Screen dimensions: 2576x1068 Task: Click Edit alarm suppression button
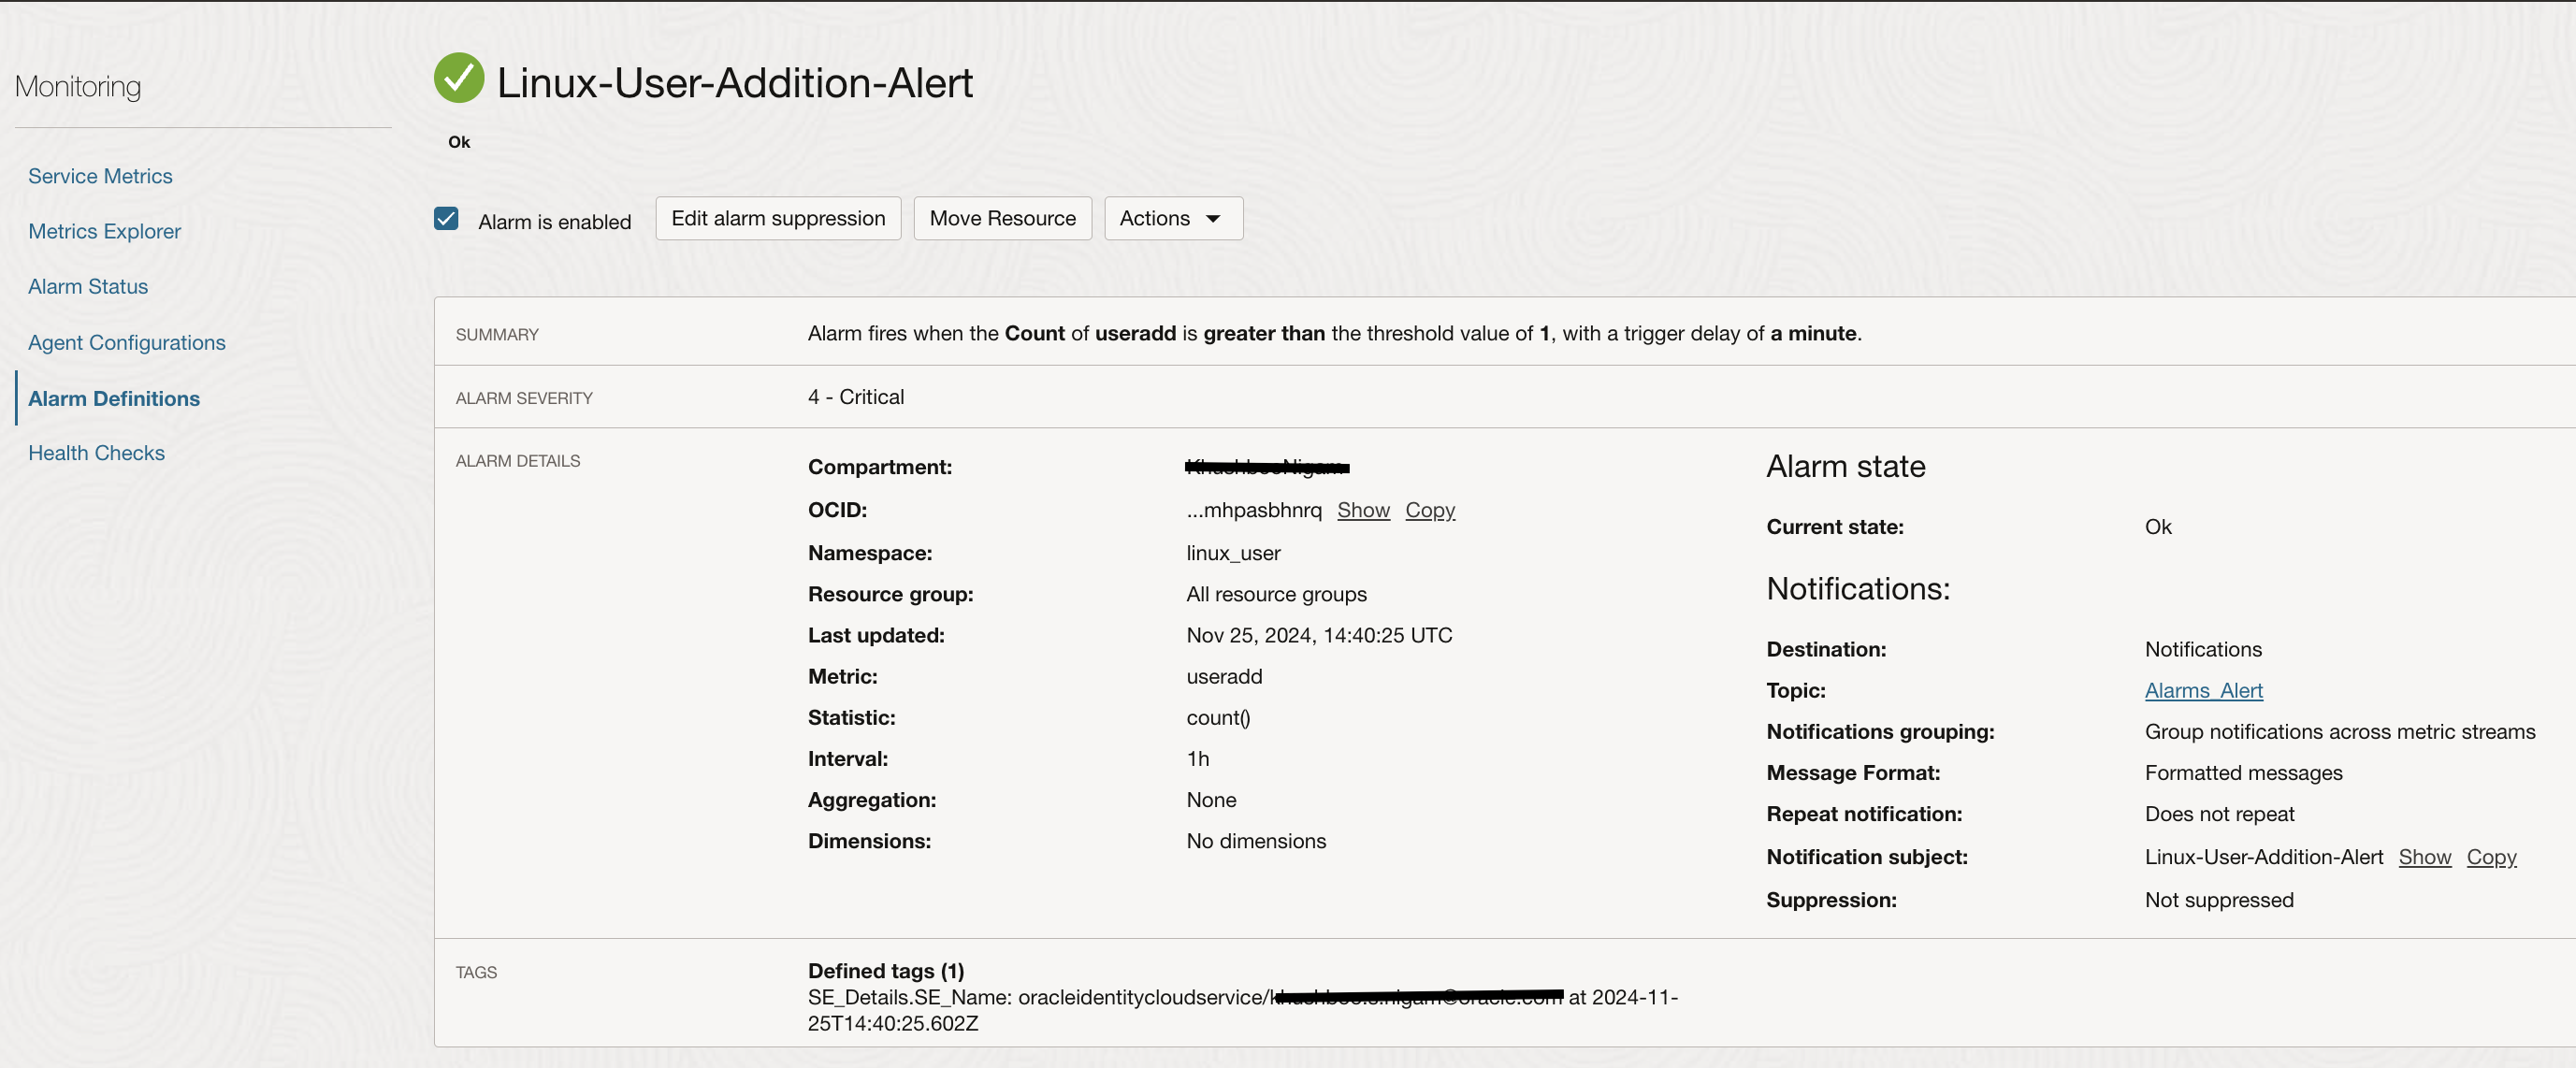(777, 218)
